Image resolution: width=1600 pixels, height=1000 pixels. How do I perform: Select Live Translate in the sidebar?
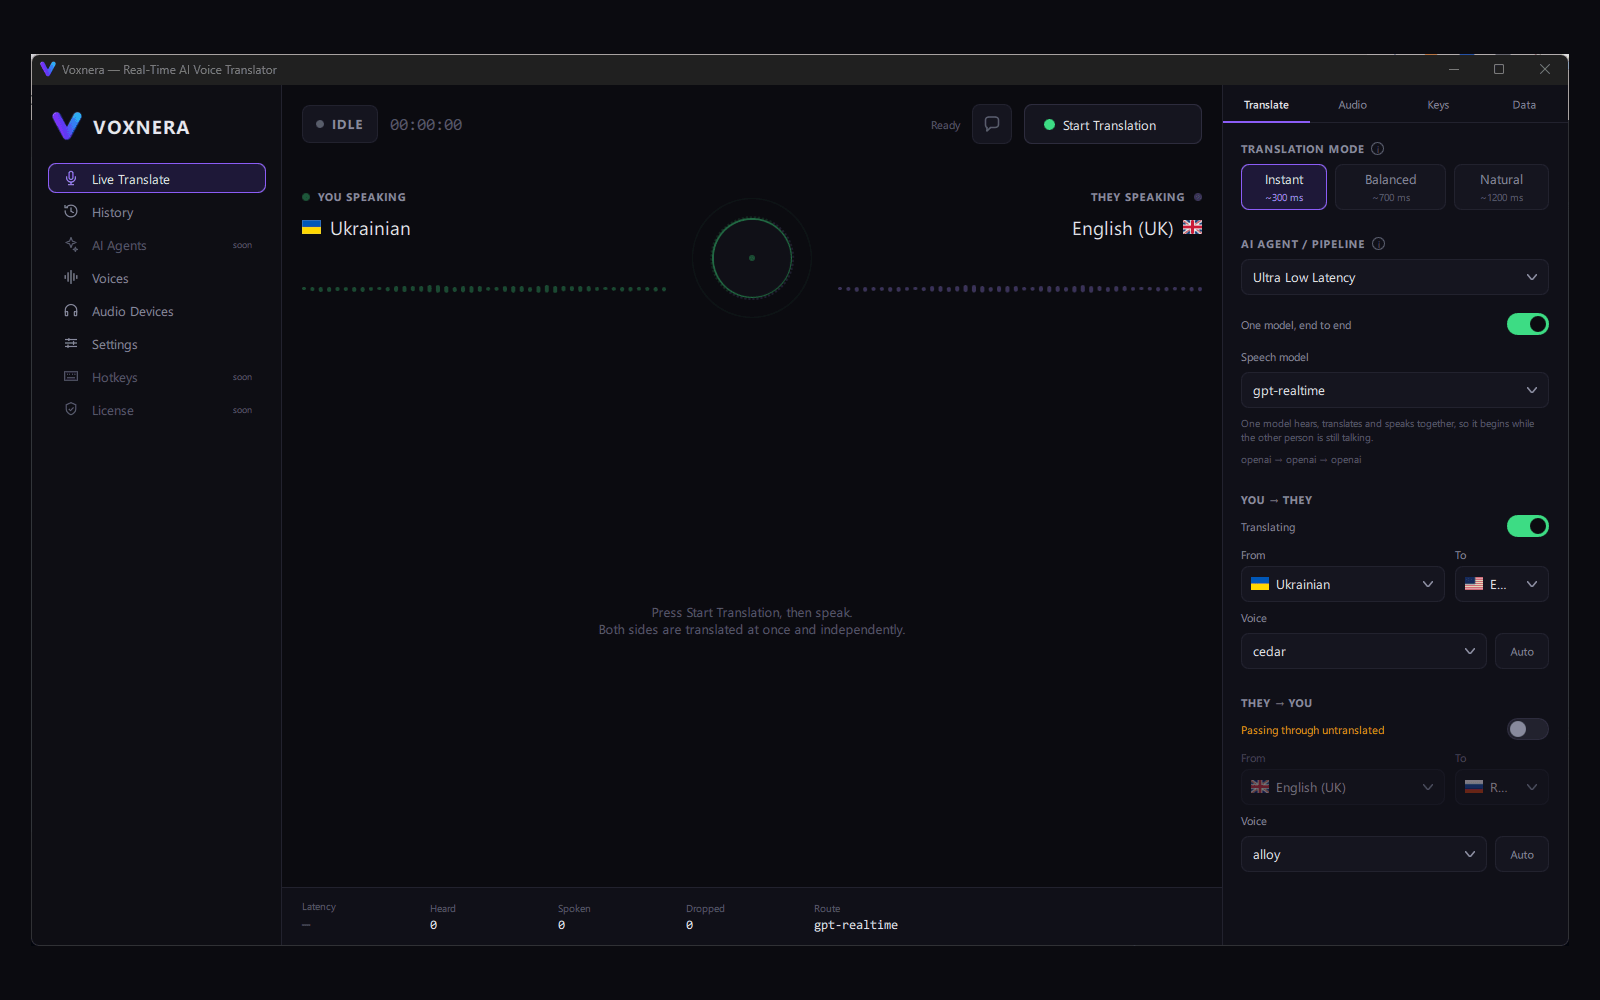click(157, 179)
